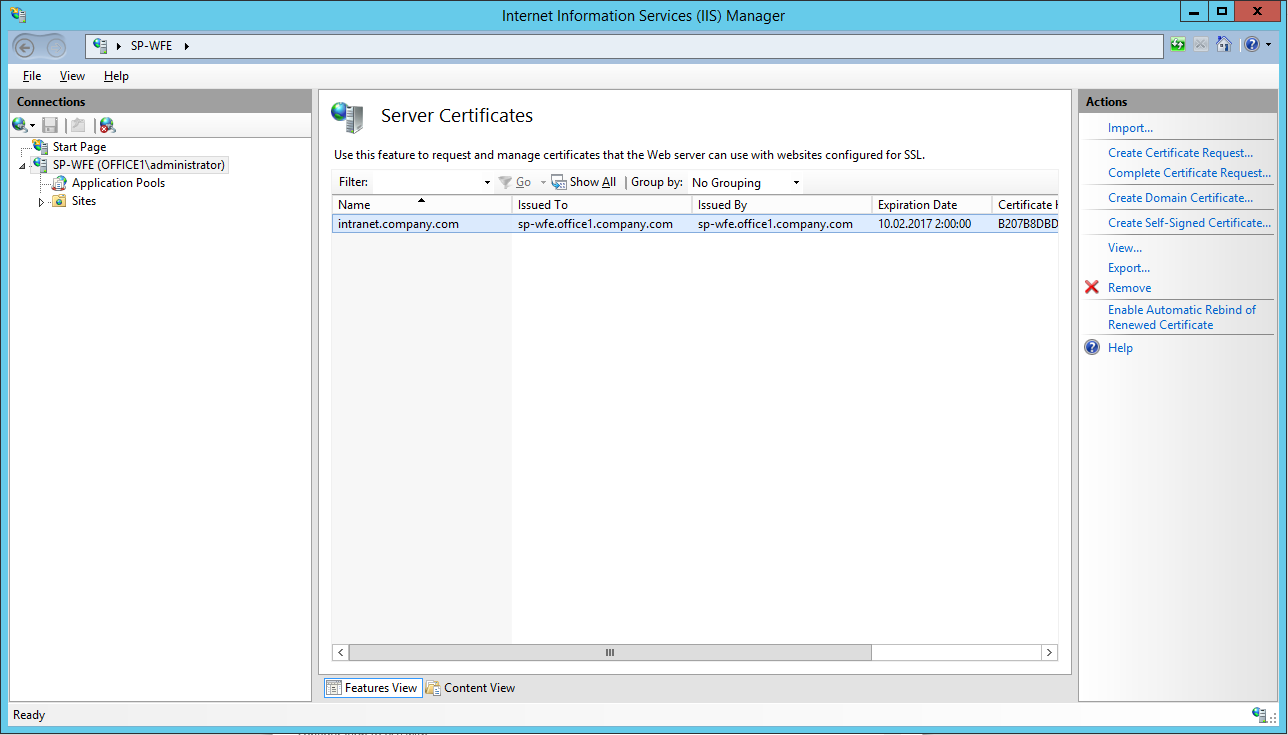Open the Help icon in address bar
The width and height of the screenshot is (1288, 735).
(x=1252, y=45)
